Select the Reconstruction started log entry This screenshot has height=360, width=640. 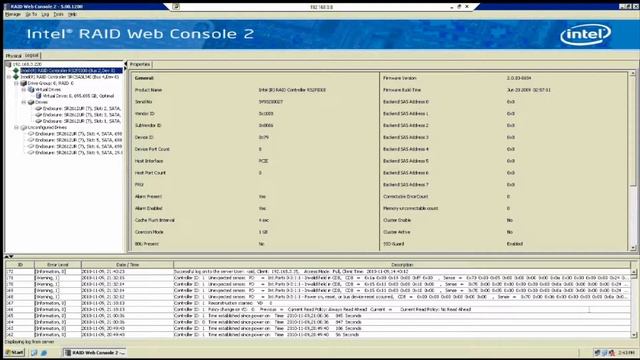(318, 303)
